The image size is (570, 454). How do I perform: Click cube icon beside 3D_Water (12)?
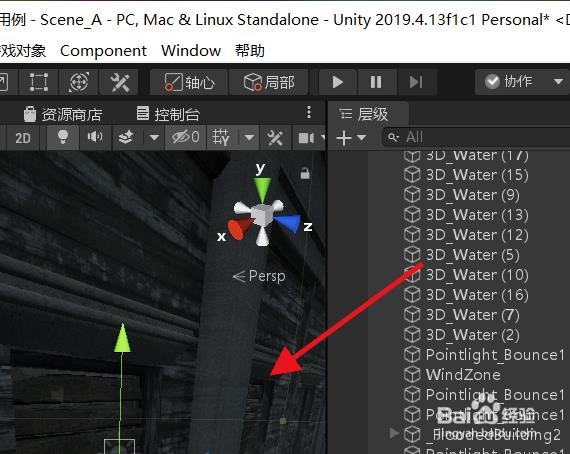point(412,235)
